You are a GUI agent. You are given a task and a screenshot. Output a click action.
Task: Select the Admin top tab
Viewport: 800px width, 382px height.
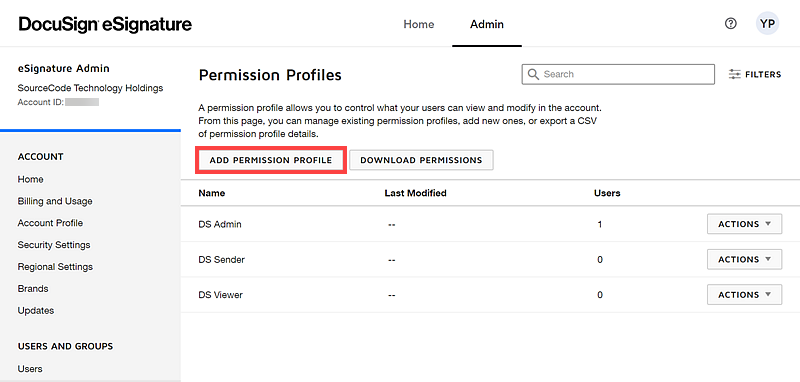(487, 24)
